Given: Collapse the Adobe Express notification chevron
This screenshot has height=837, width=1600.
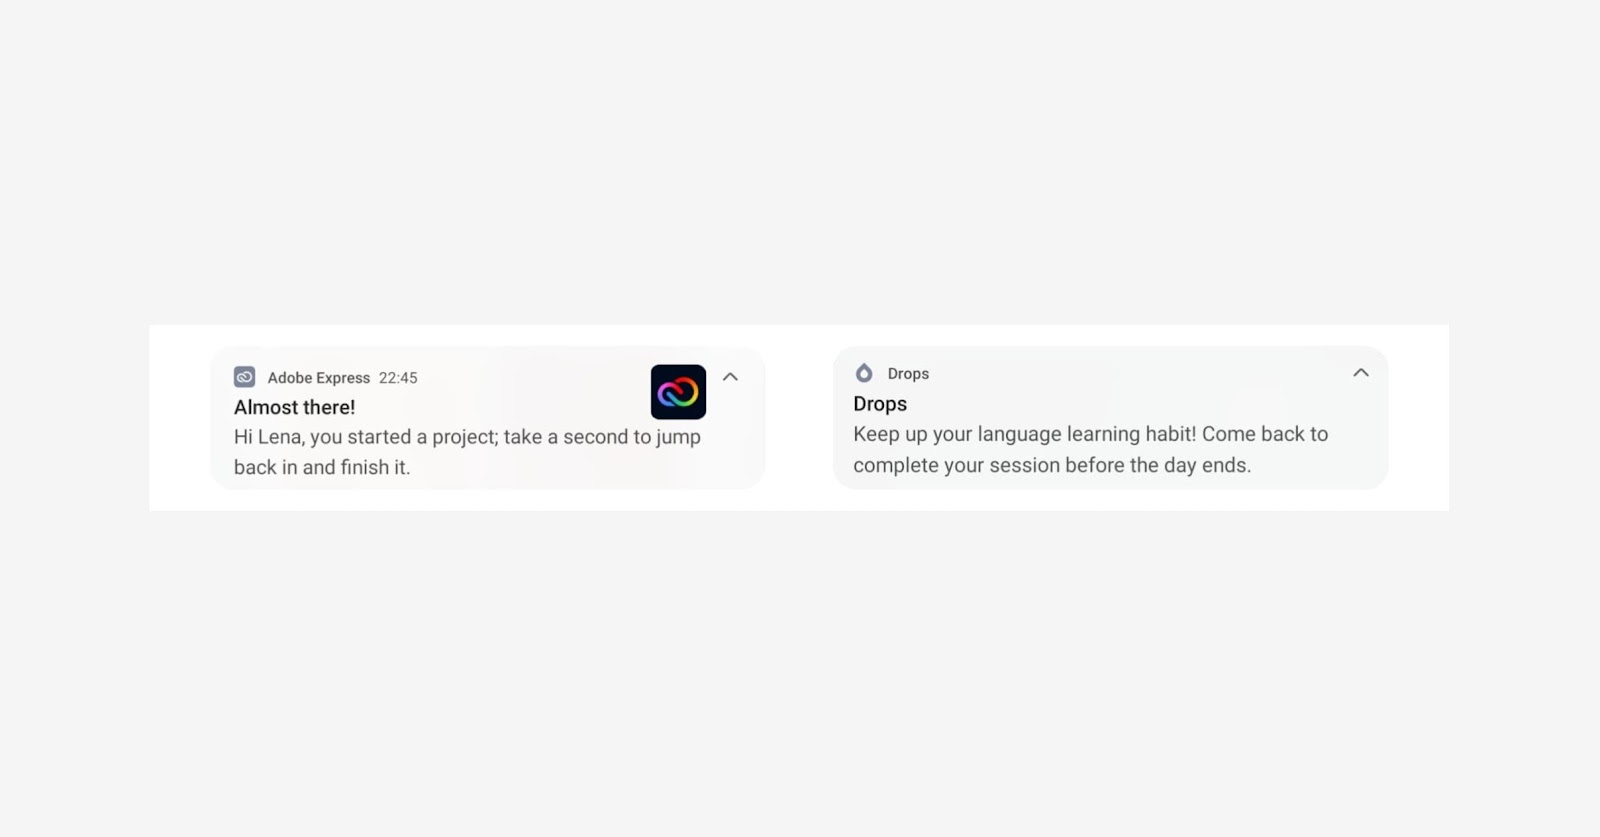Looking at the screenshot, I should [x=730, y=377].
